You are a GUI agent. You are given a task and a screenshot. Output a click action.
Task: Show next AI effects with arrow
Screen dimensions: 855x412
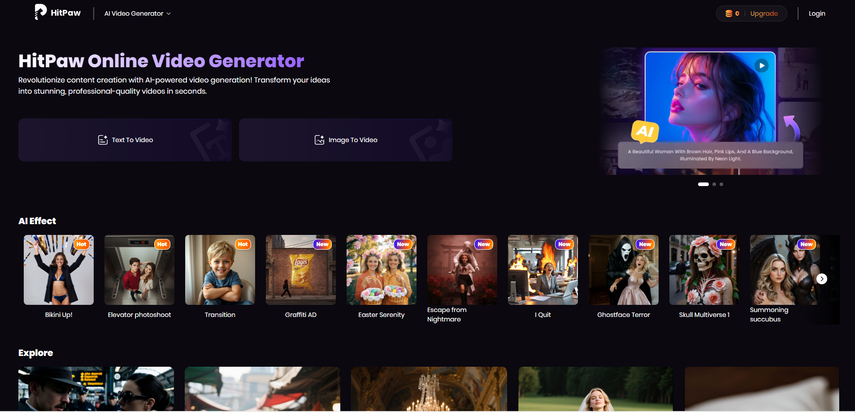822,278
